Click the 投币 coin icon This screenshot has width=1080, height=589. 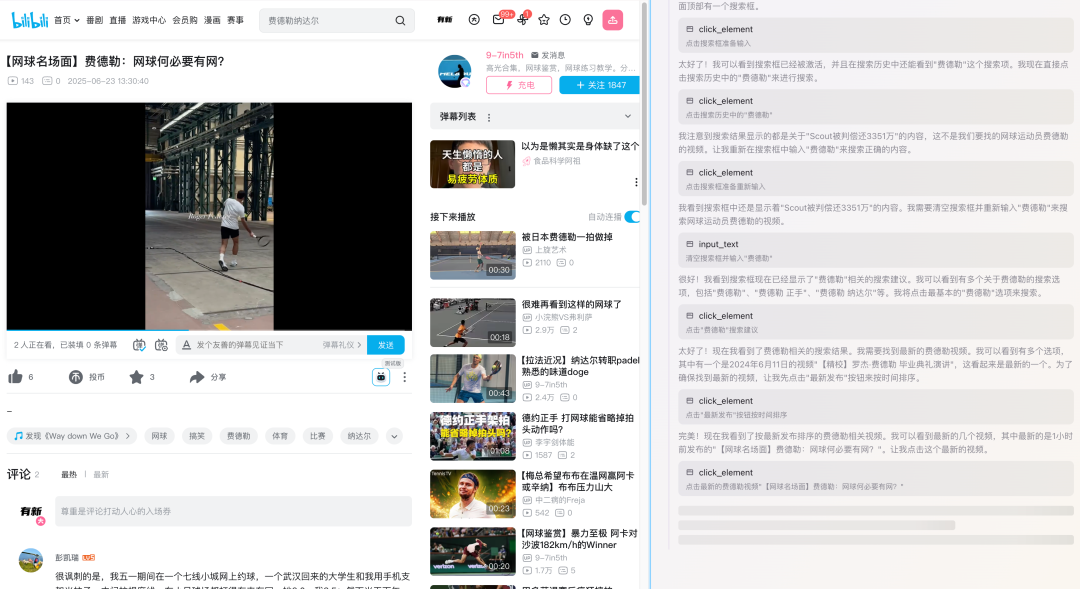76,377
